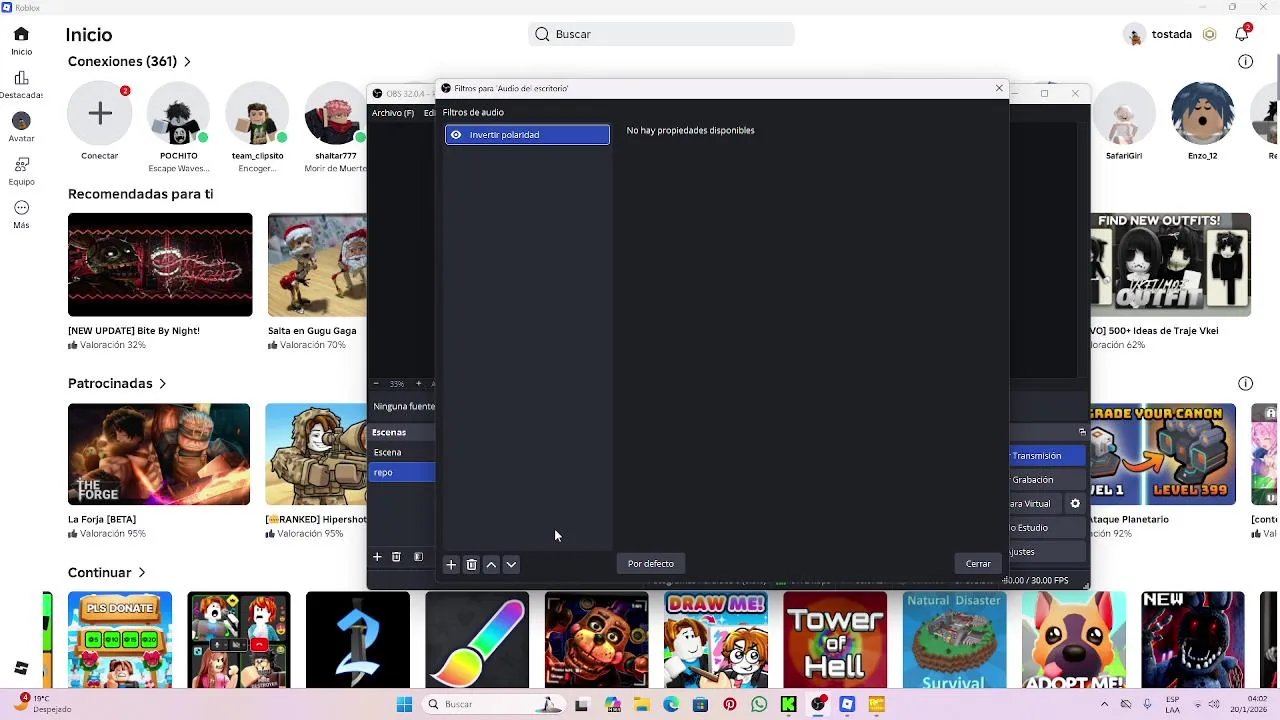Screen dimensions: 1280x720
Task: Open info icon beside Conexiones row
Action: [1245, 62]
